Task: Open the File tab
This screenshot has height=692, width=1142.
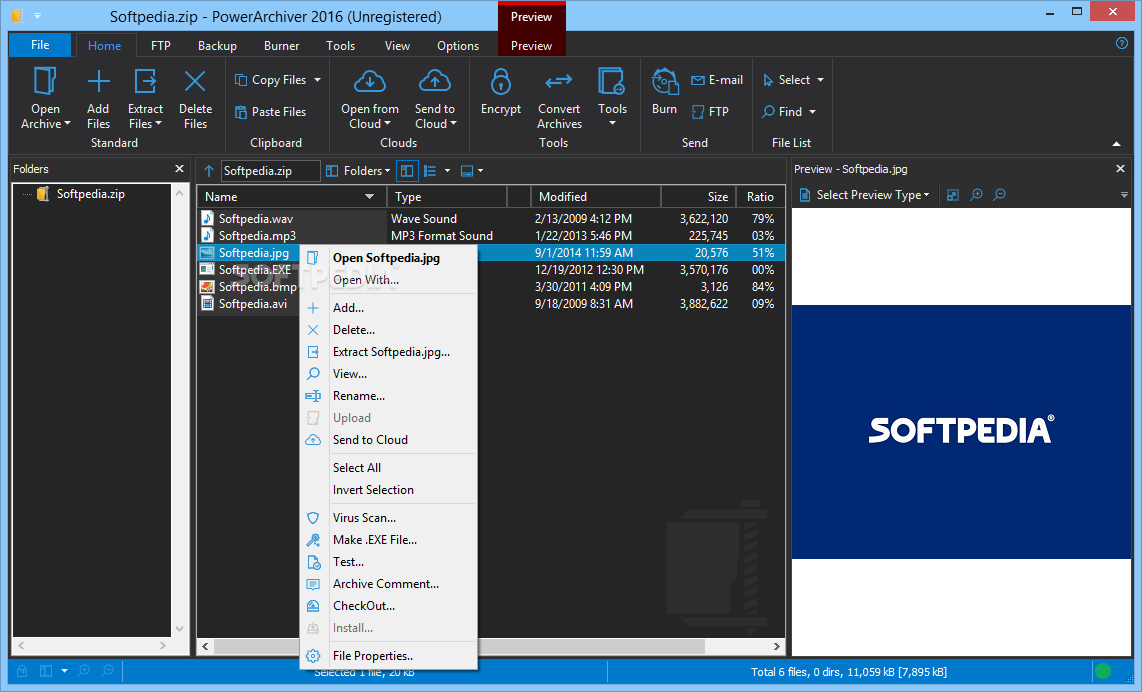Action: coord(40,44)
